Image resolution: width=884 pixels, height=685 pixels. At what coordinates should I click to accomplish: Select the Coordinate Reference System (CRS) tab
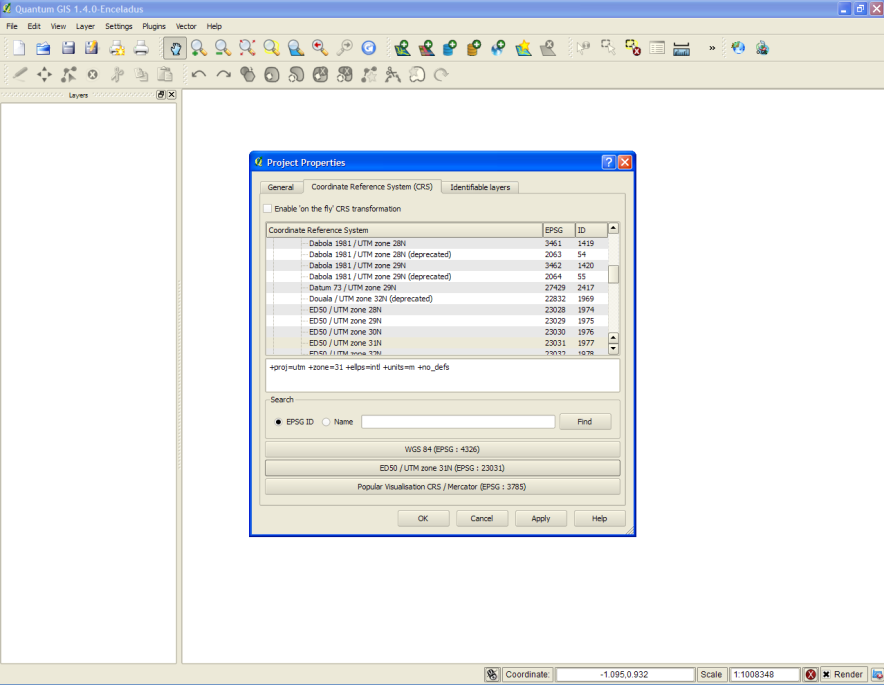(372, 187)
